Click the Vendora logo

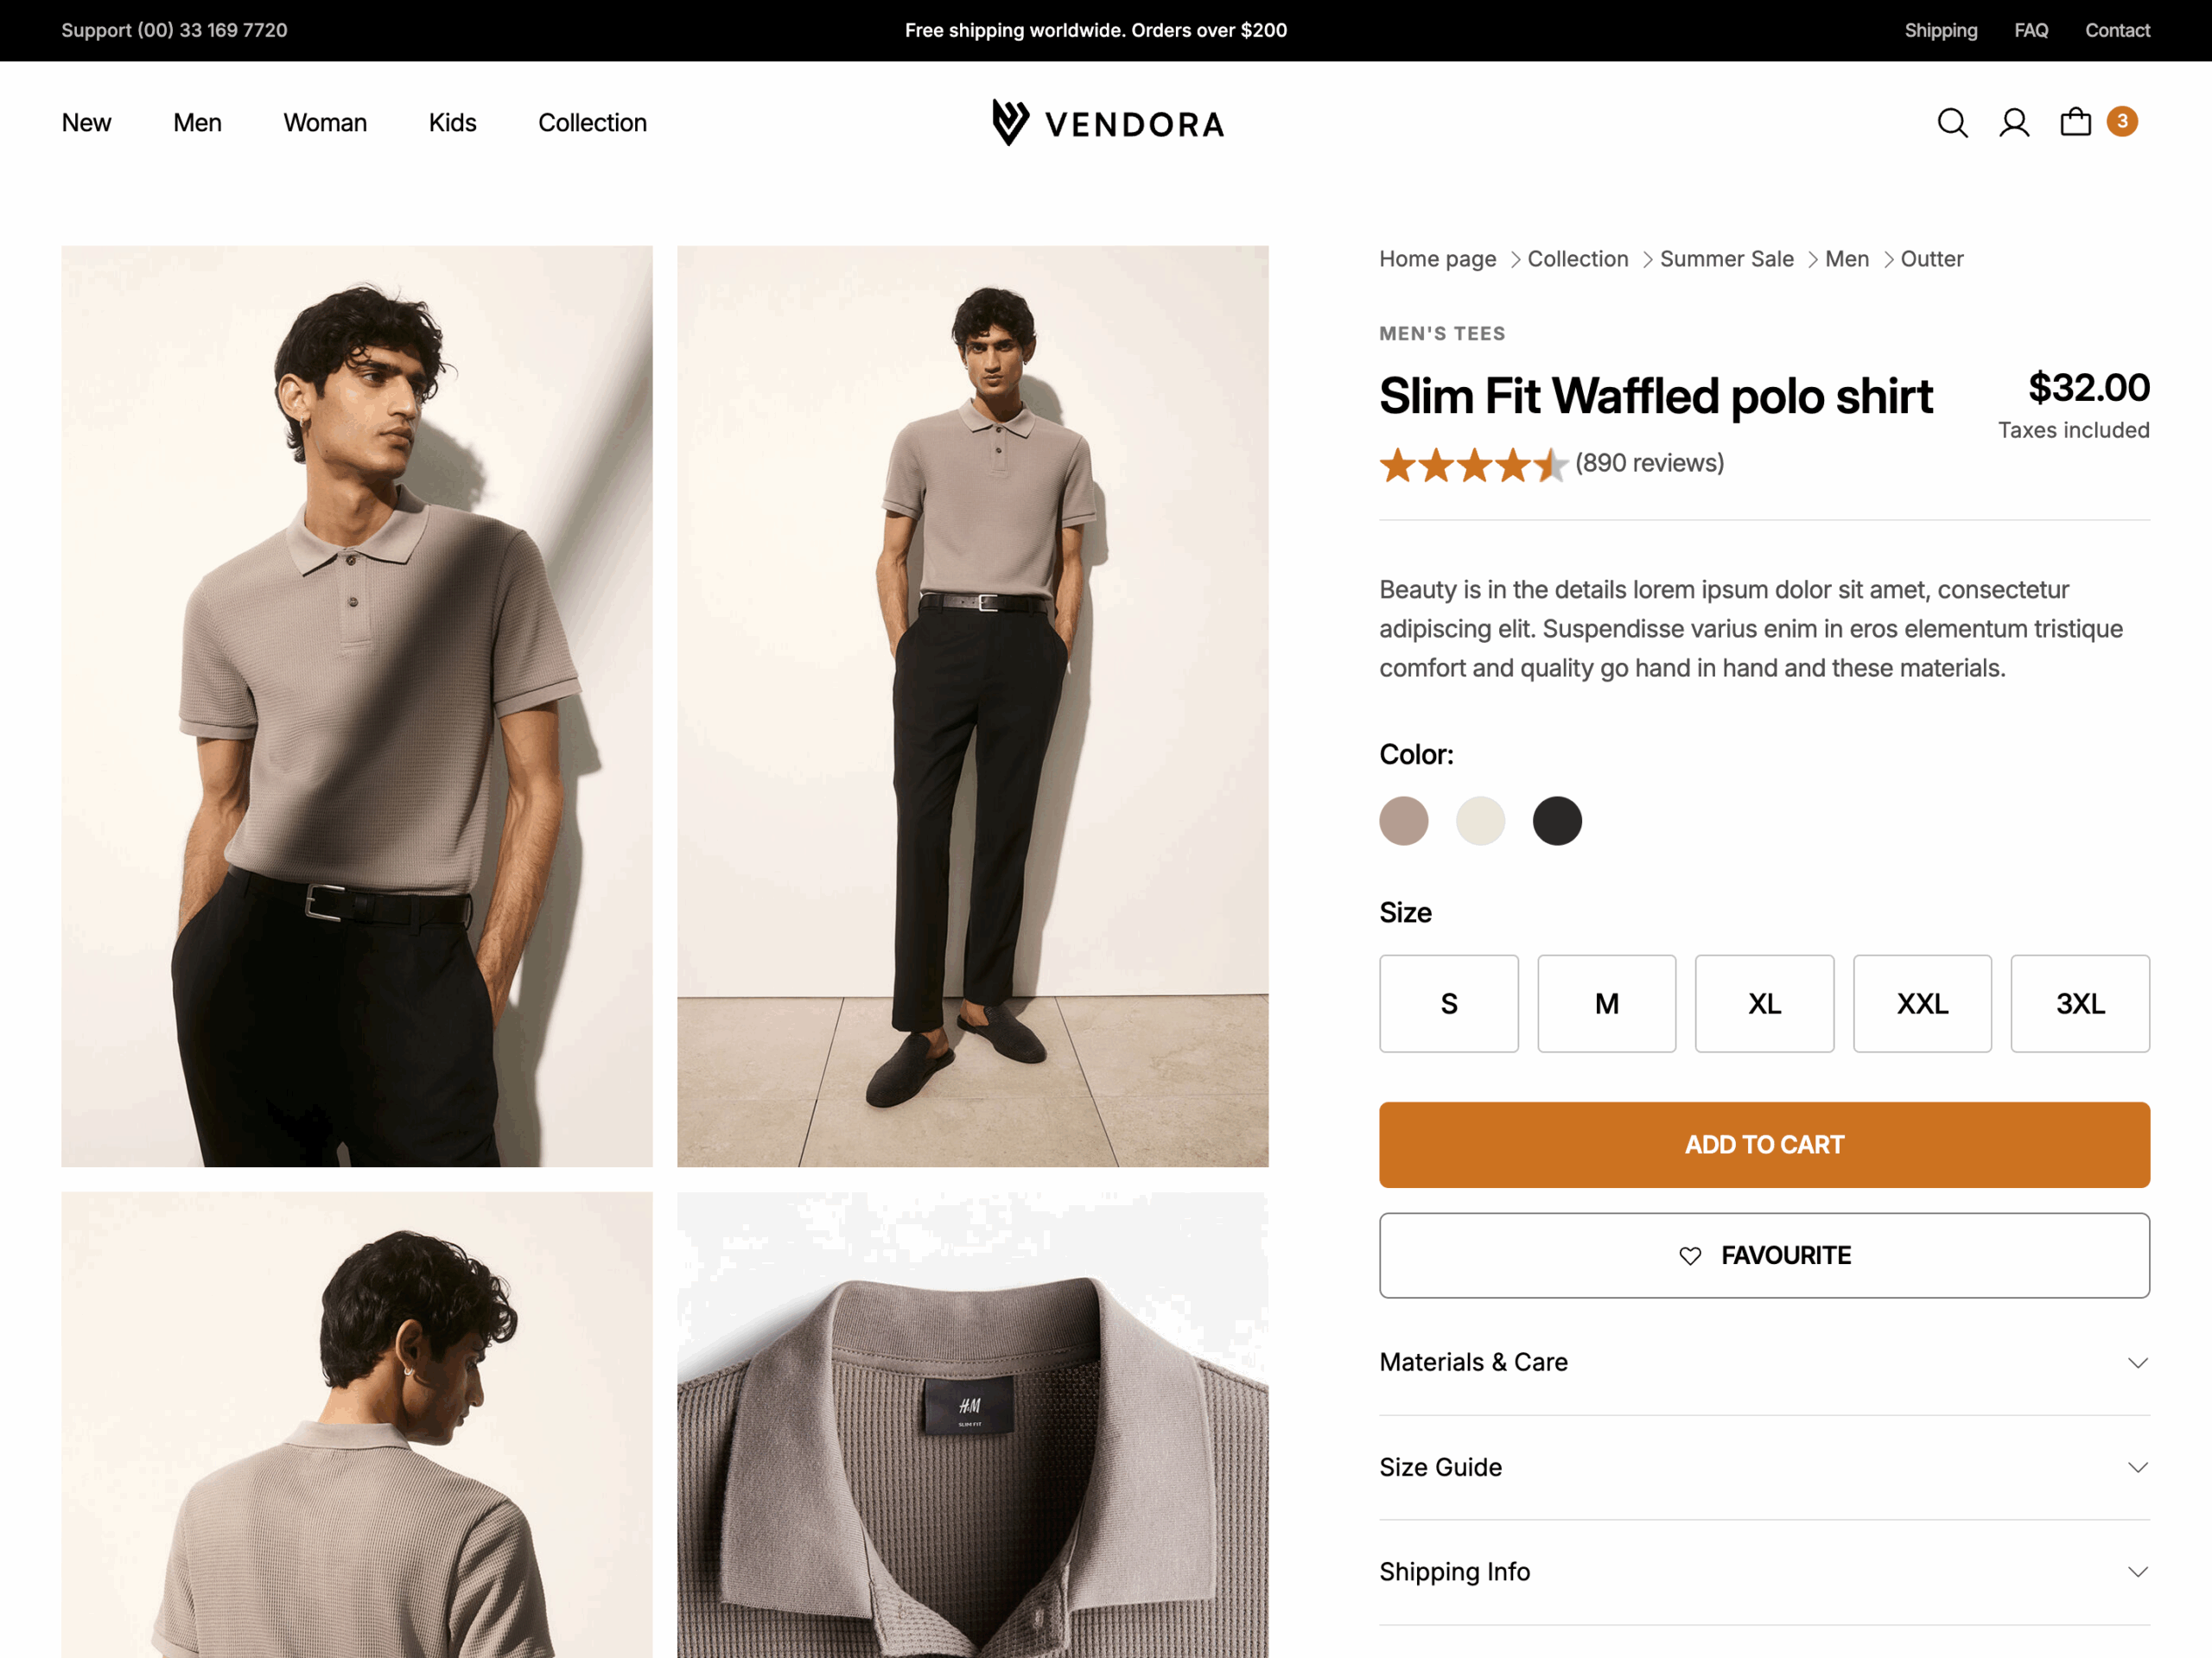tap(1108, 122)
